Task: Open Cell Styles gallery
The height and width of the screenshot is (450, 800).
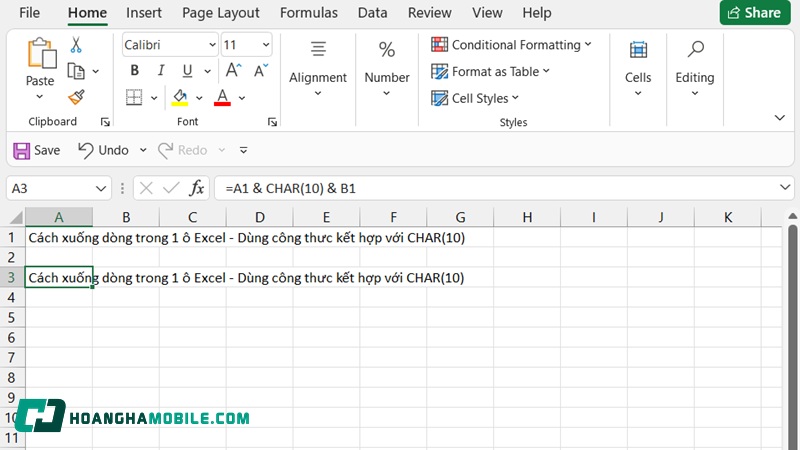Action: 474,98
